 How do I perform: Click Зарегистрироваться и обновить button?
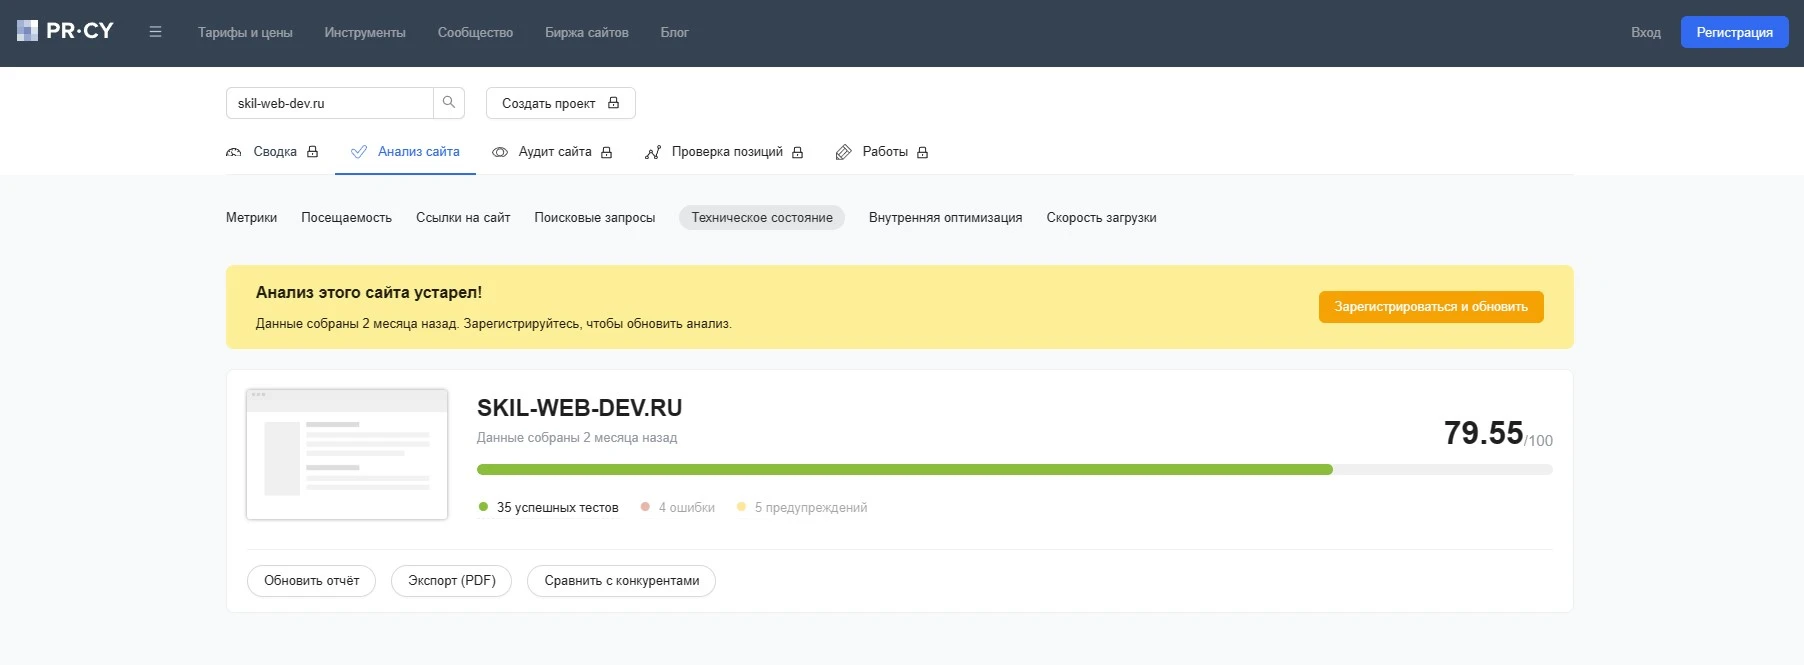[x=1431, y=307]
